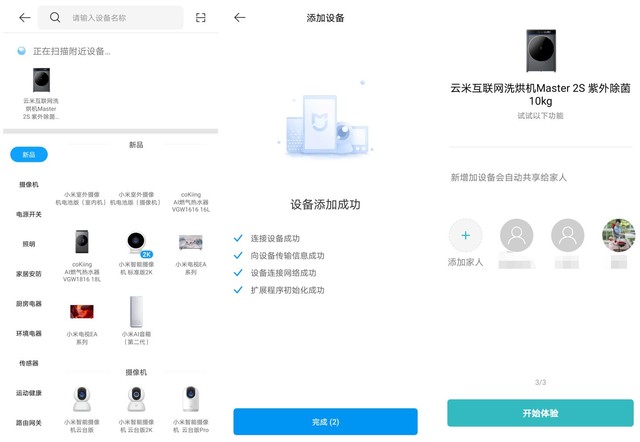Tap the checkmark beside 设备连接网络成功
The width and height of the screenshot is (640, 442).
238,273
